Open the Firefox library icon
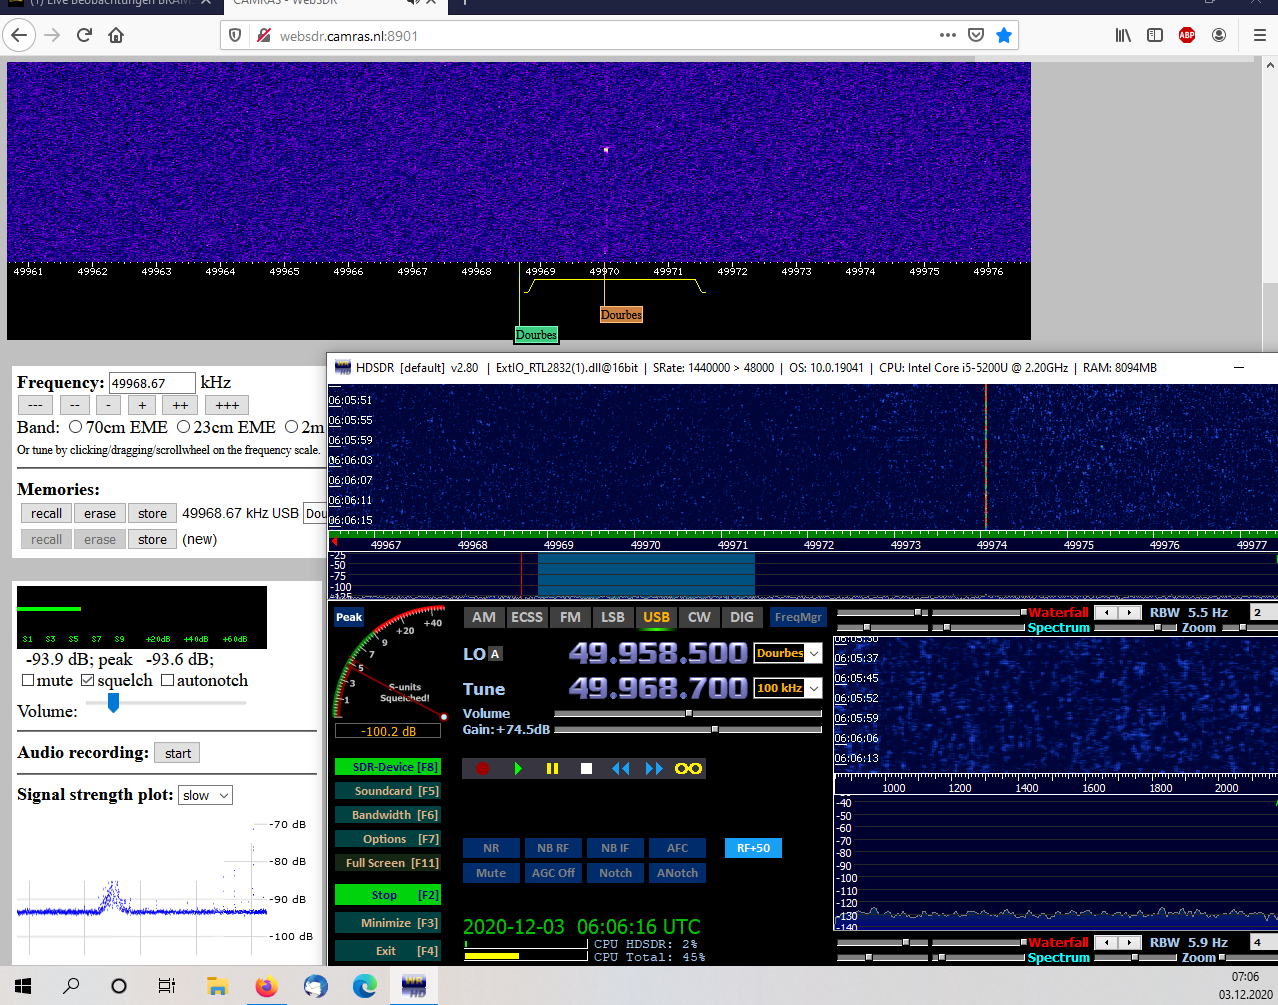The height and width of the screenshot is (1005, 1278). tap(1123, 35)
